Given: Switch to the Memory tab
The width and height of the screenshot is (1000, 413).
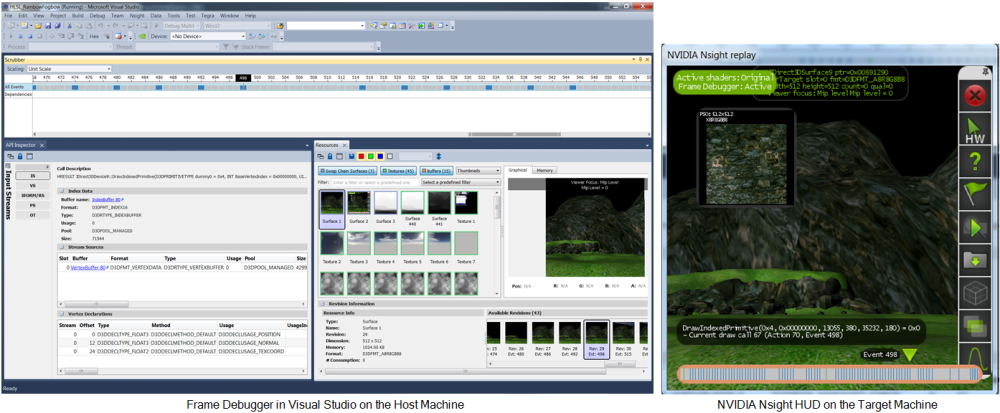Looking at the screenshot, I should (545, 171).
